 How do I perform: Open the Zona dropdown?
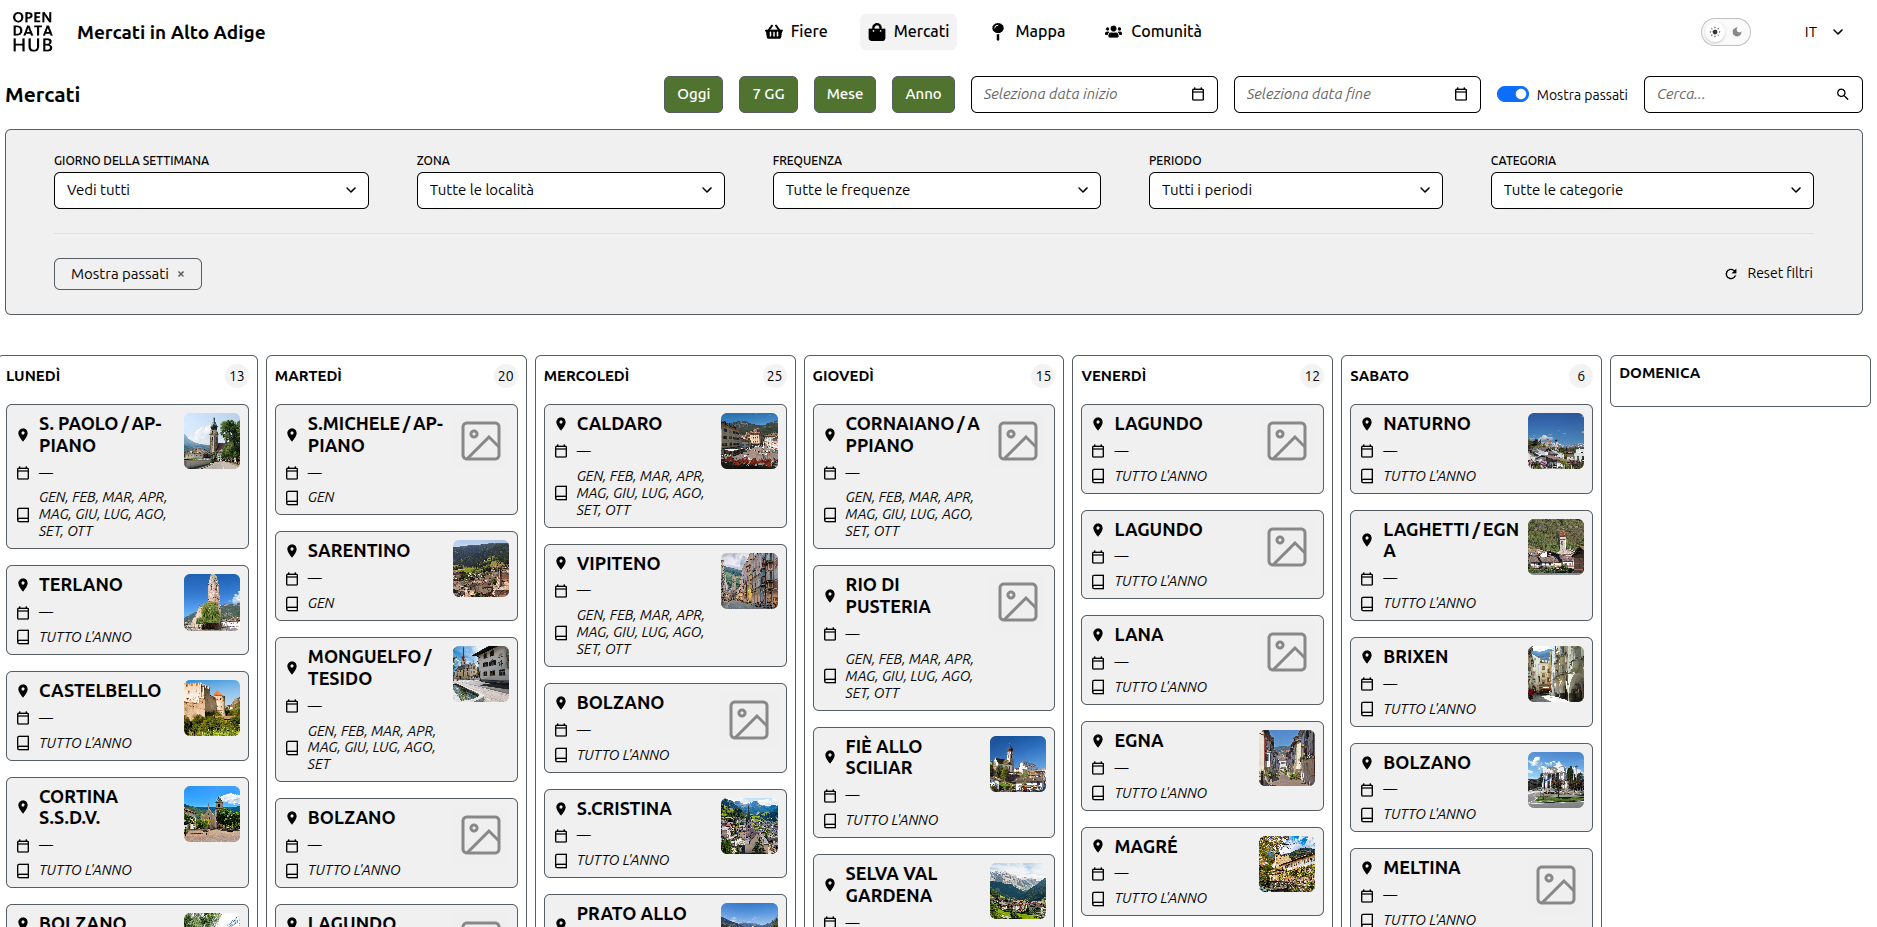click(x=570, y=190)
